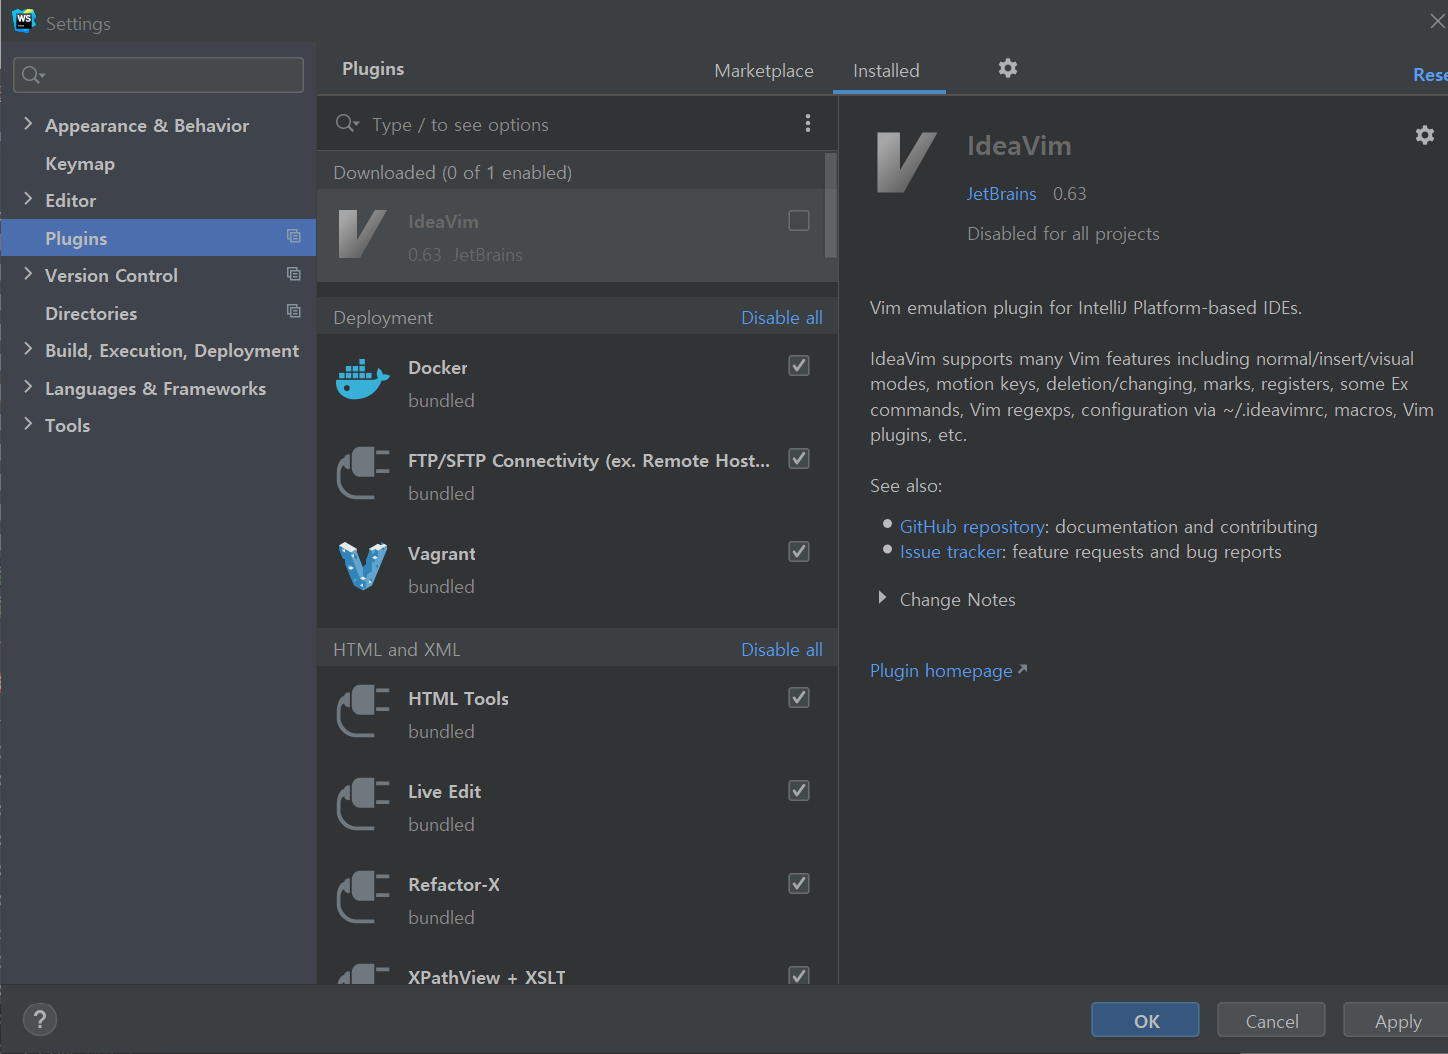Expand the Tools tree node arrow

pos(28,424)
